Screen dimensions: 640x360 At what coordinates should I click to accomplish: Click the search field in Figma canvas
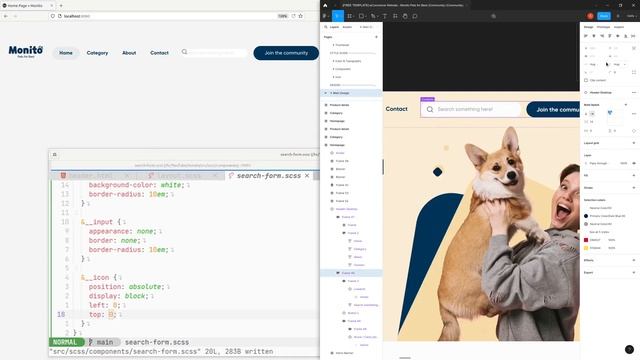tap(471, 109)
